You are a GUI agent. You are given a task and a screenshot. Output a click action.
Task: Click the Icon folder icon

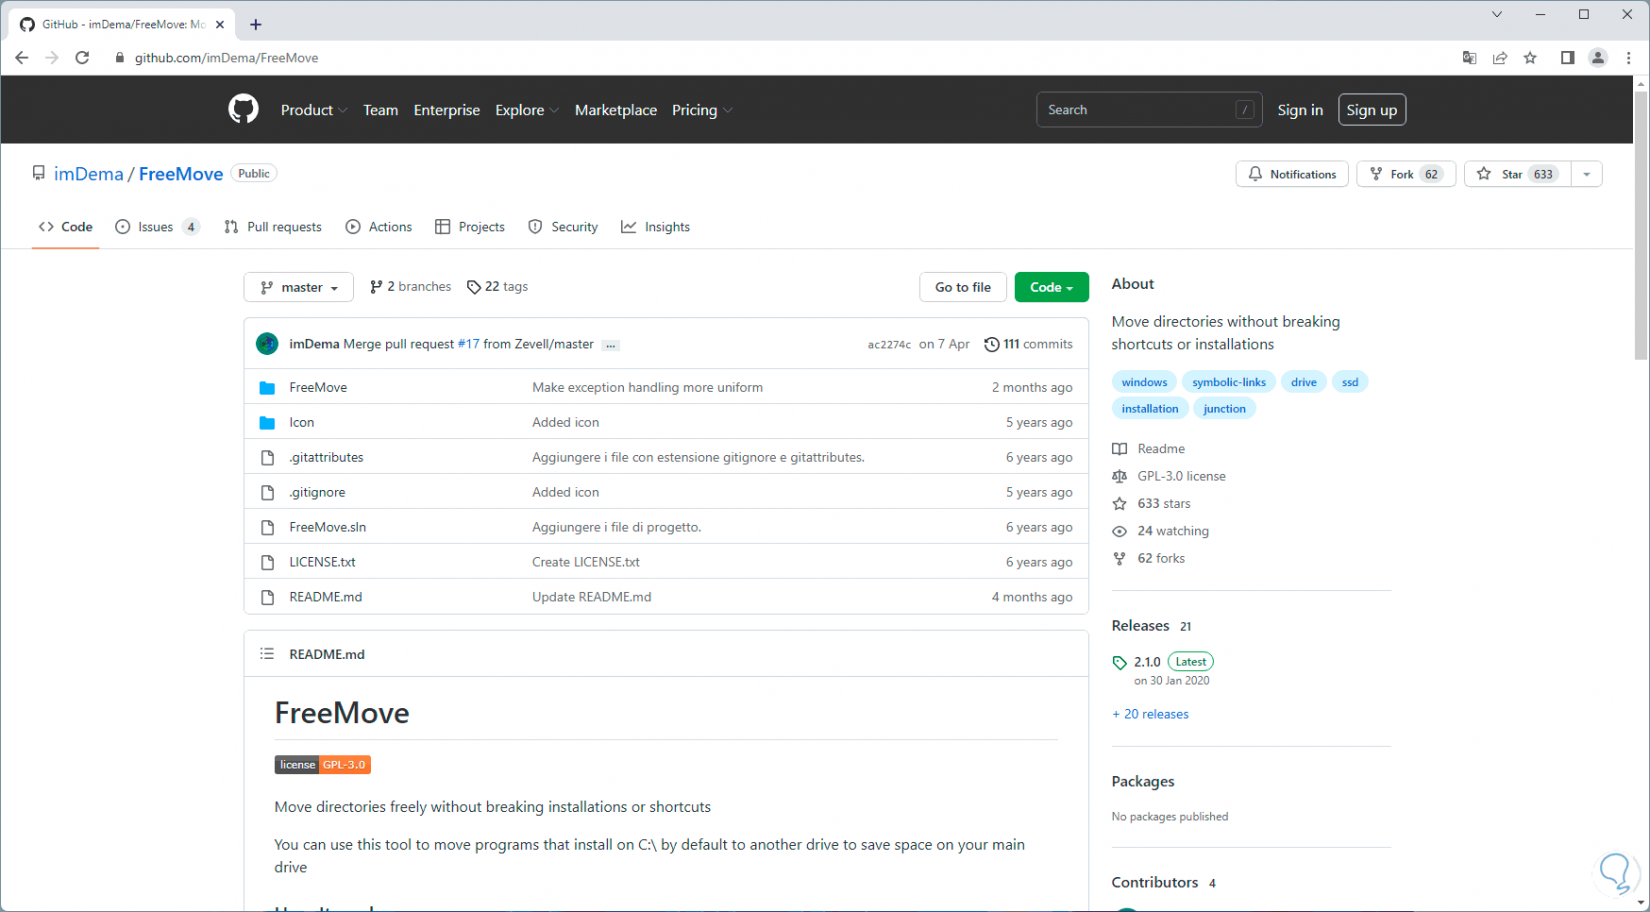click(x=267, y=423)
